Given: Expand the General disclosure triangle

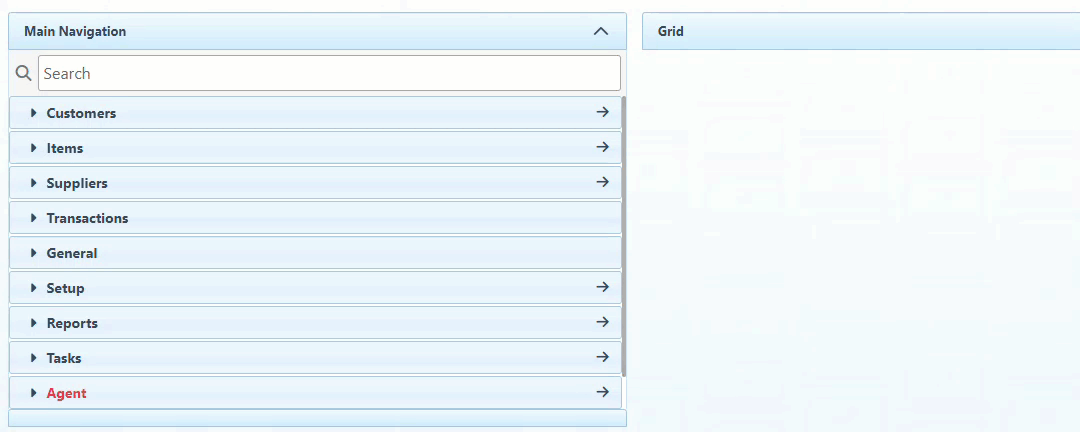Looking at the screenshot, I should click(x=33, y=253).
